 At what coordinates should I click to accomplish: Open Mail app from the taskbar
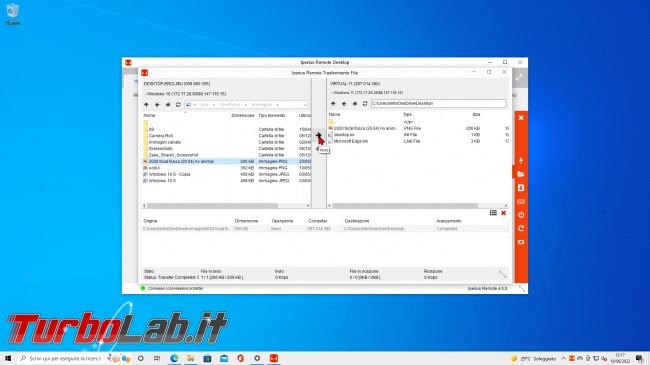[x=224, y=358]
